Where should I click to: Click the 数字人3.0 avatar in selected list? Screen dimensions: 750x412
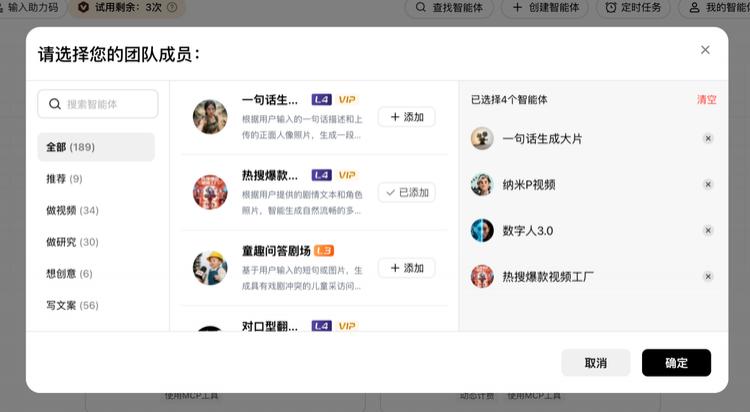[x=482, y=231]
